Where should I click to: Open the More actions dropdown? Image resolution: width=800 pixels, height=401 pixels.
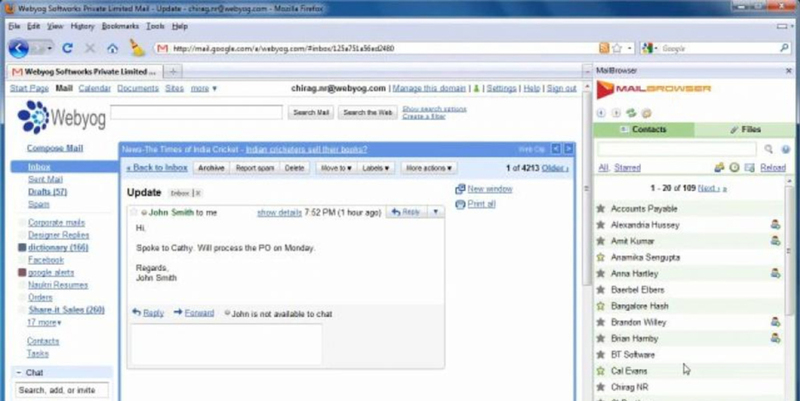428,168
